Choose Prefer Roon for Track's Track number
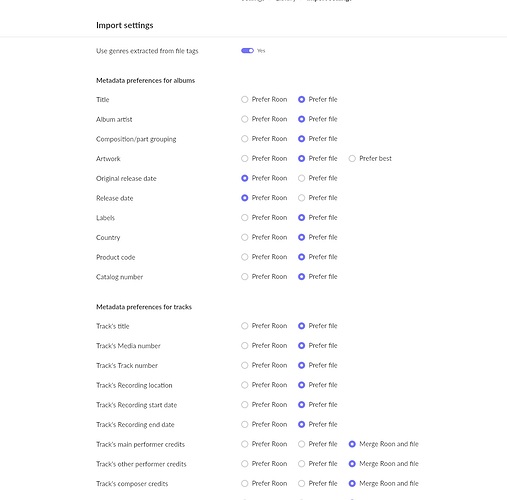507x500 pixels. (245, 365)
